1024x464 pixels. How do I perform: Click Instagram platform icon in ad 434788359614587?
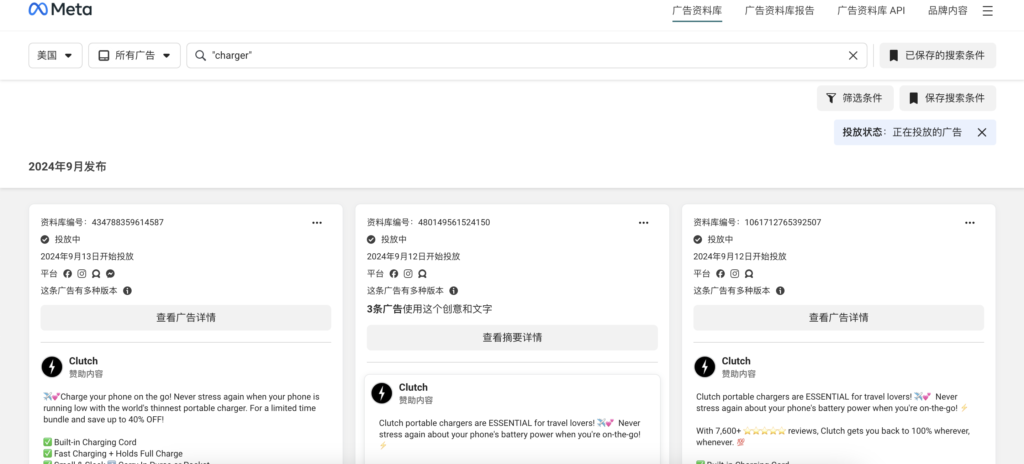tap(82, 274)
